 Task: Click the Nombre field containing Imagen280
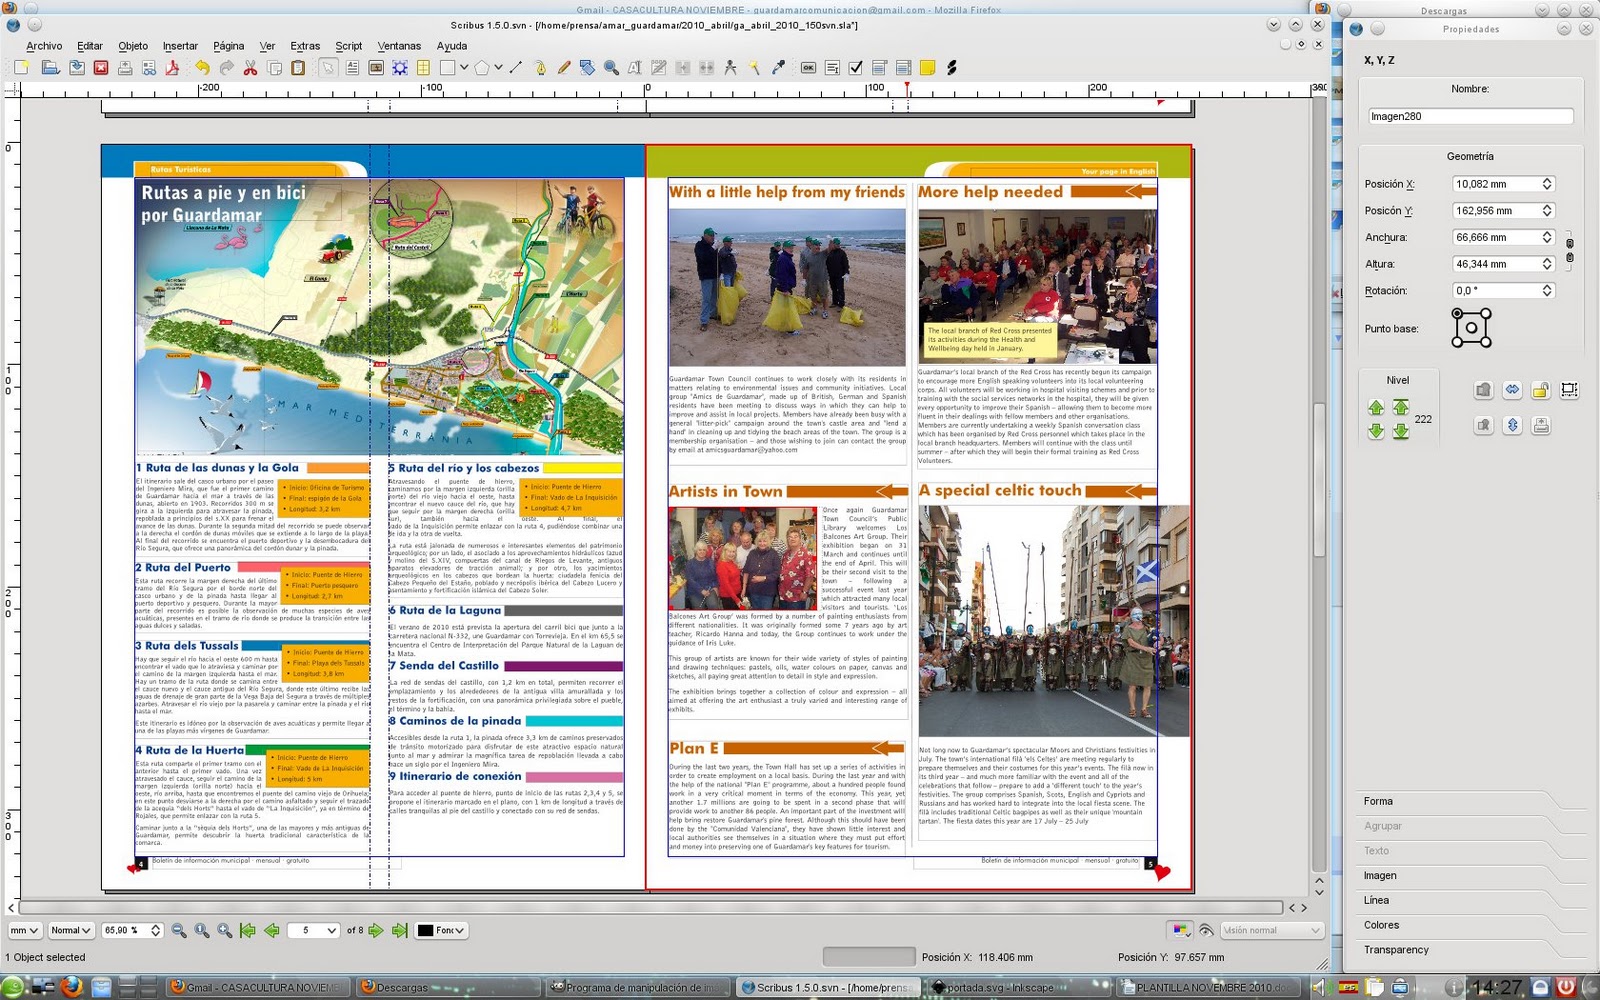point(1469,116)
